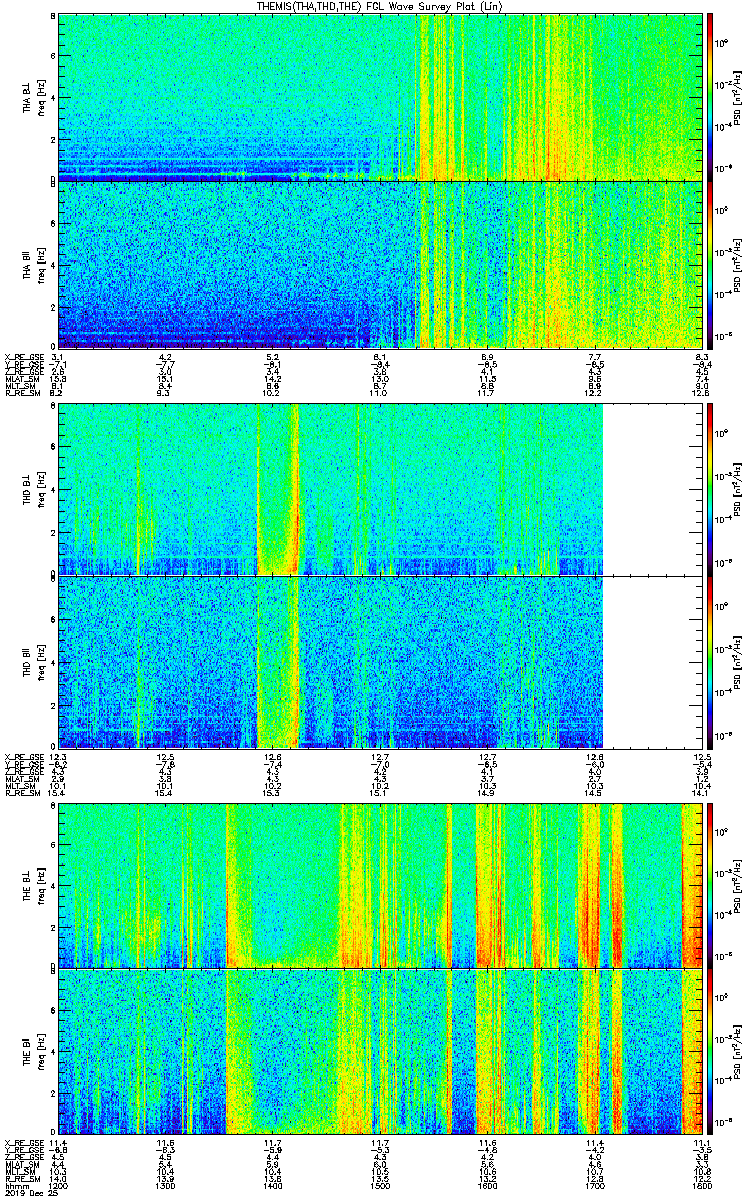Click the THD B-parallel color bar
The width and height of the screenshot is (750, 1200).
709,661
